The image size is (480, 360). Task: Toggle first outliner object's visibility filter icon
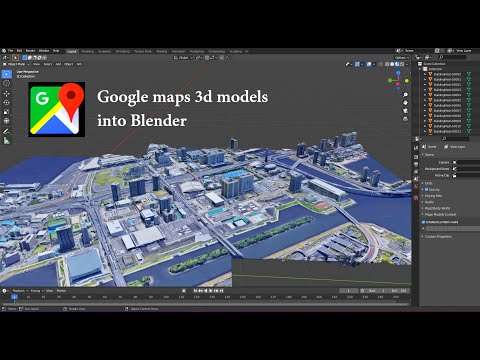[x=469, y=74]
